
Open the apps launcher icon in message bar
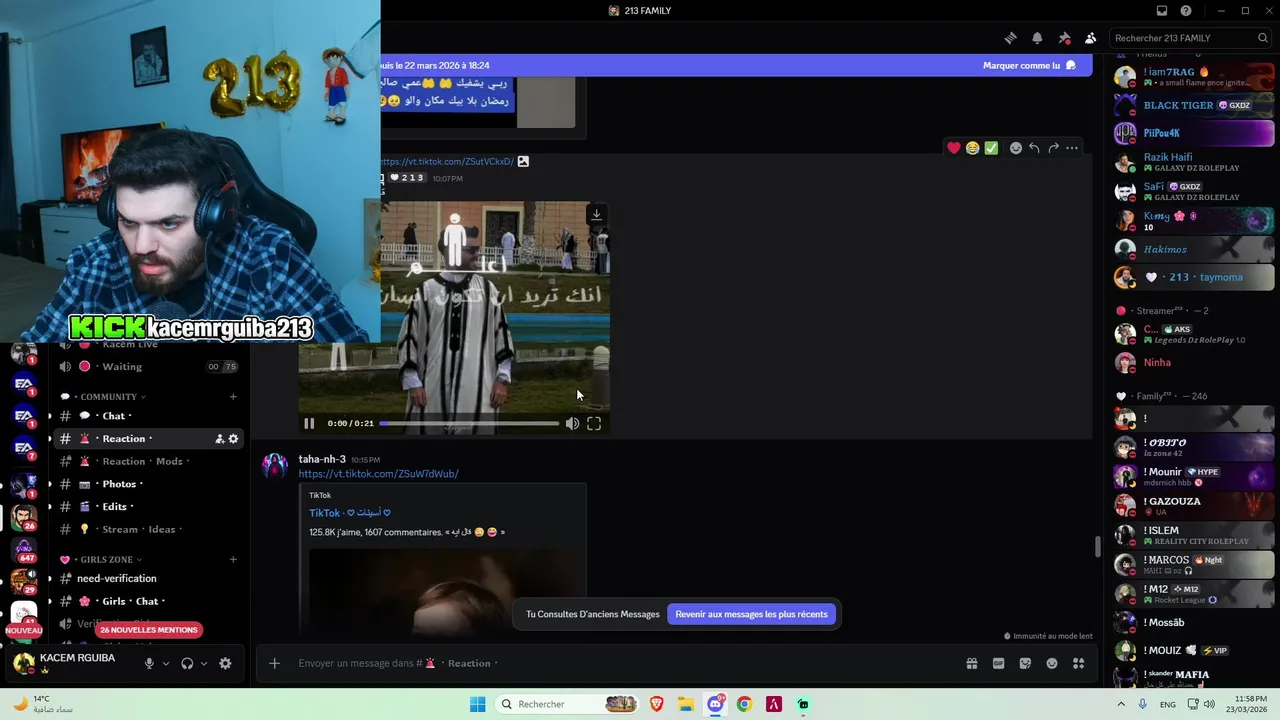[x=1078, y=663]
